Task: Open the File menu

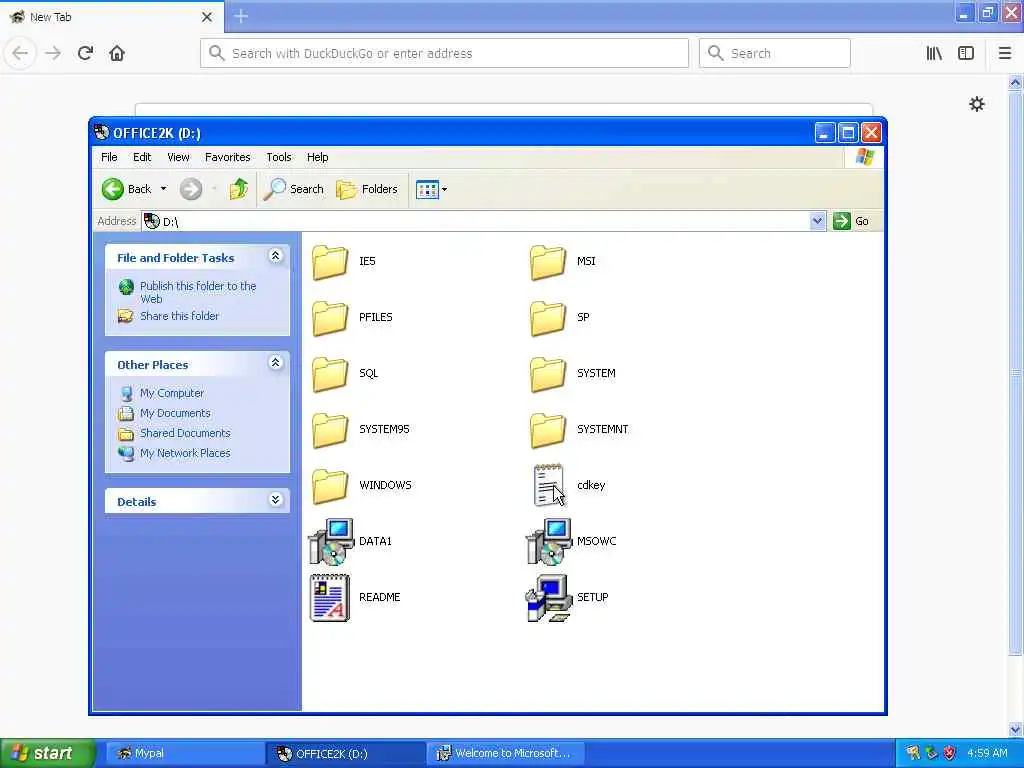Action: 109,157
